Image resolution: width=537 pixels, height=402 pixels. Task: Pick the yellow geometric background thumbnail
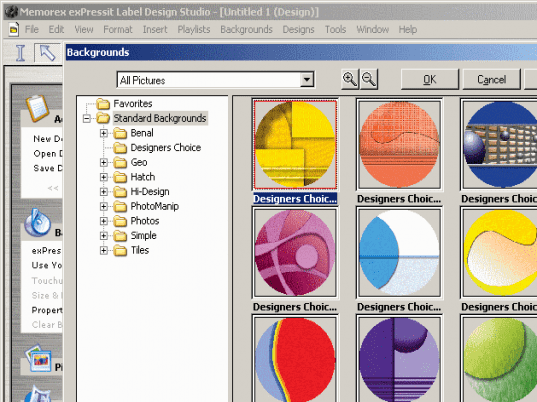(x=295, y=145)
